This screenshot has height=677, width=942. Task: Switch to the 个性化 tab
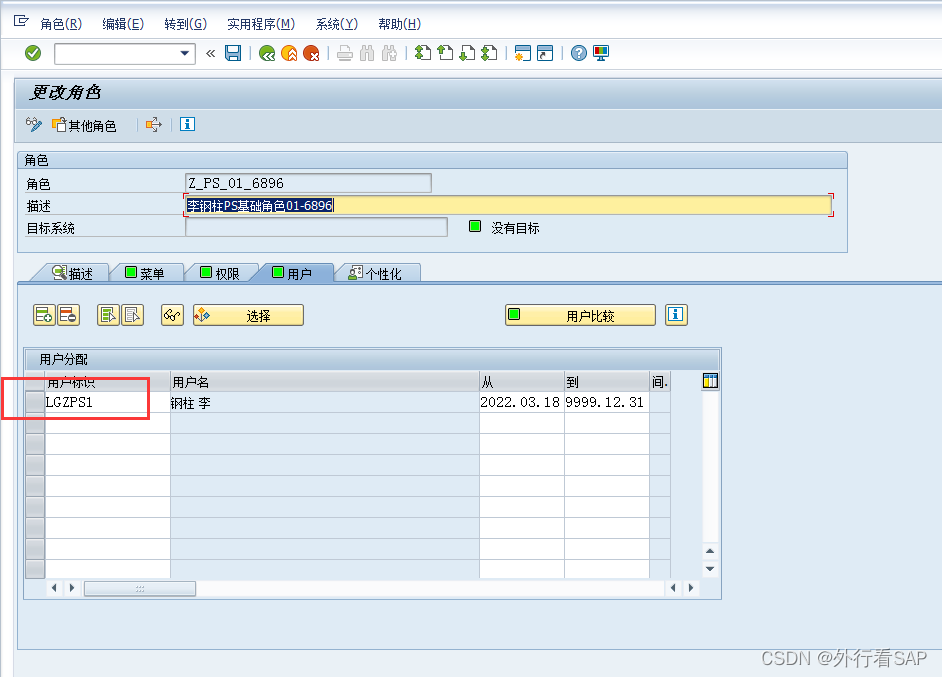375,273
